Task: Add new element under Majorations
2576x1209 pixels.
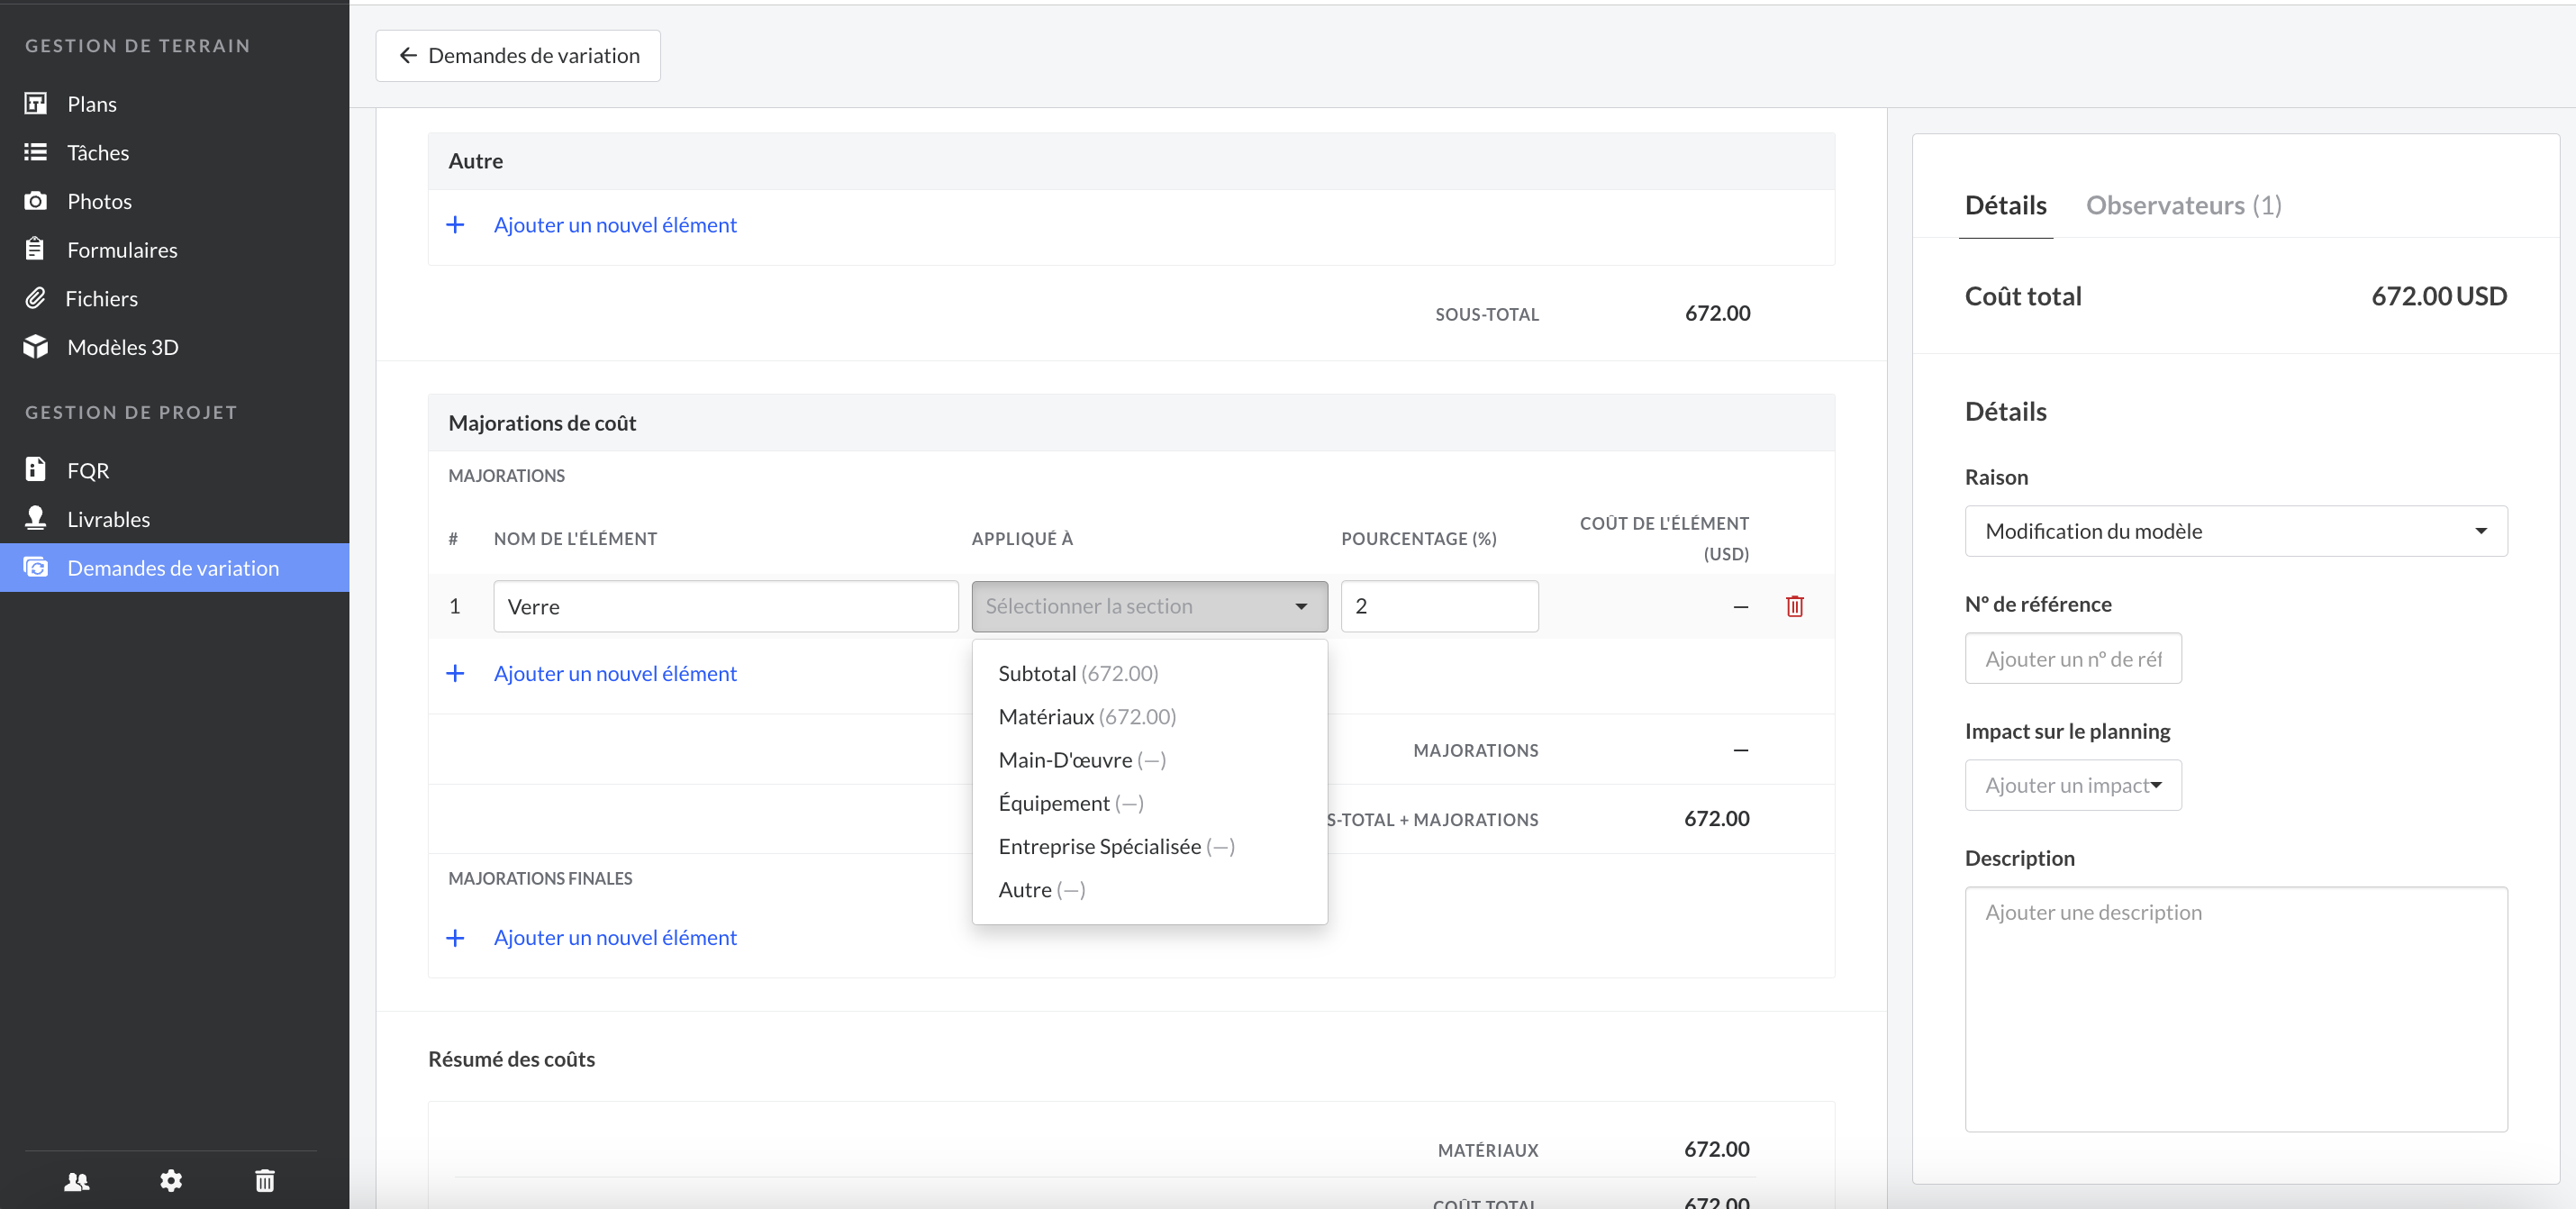Action: pos(614,673)
